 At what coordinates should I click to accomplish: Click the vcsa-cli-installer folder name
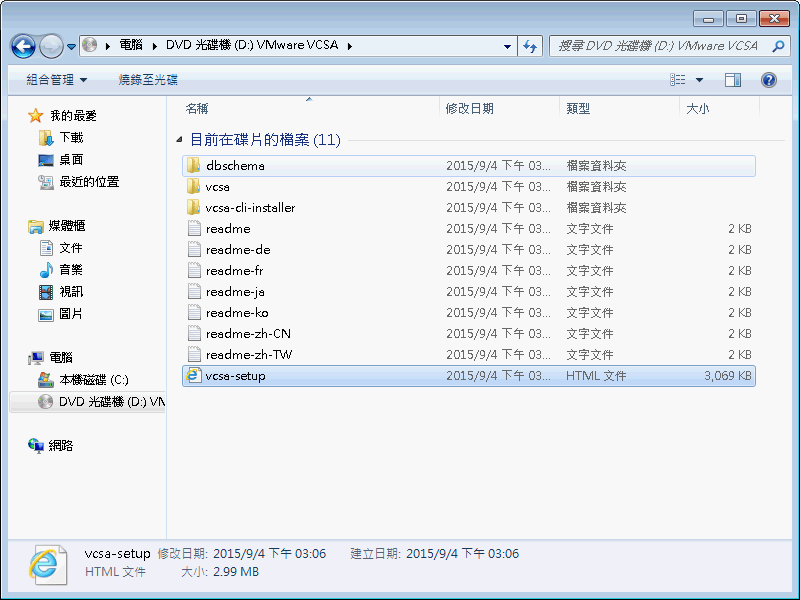coord(251,208)
